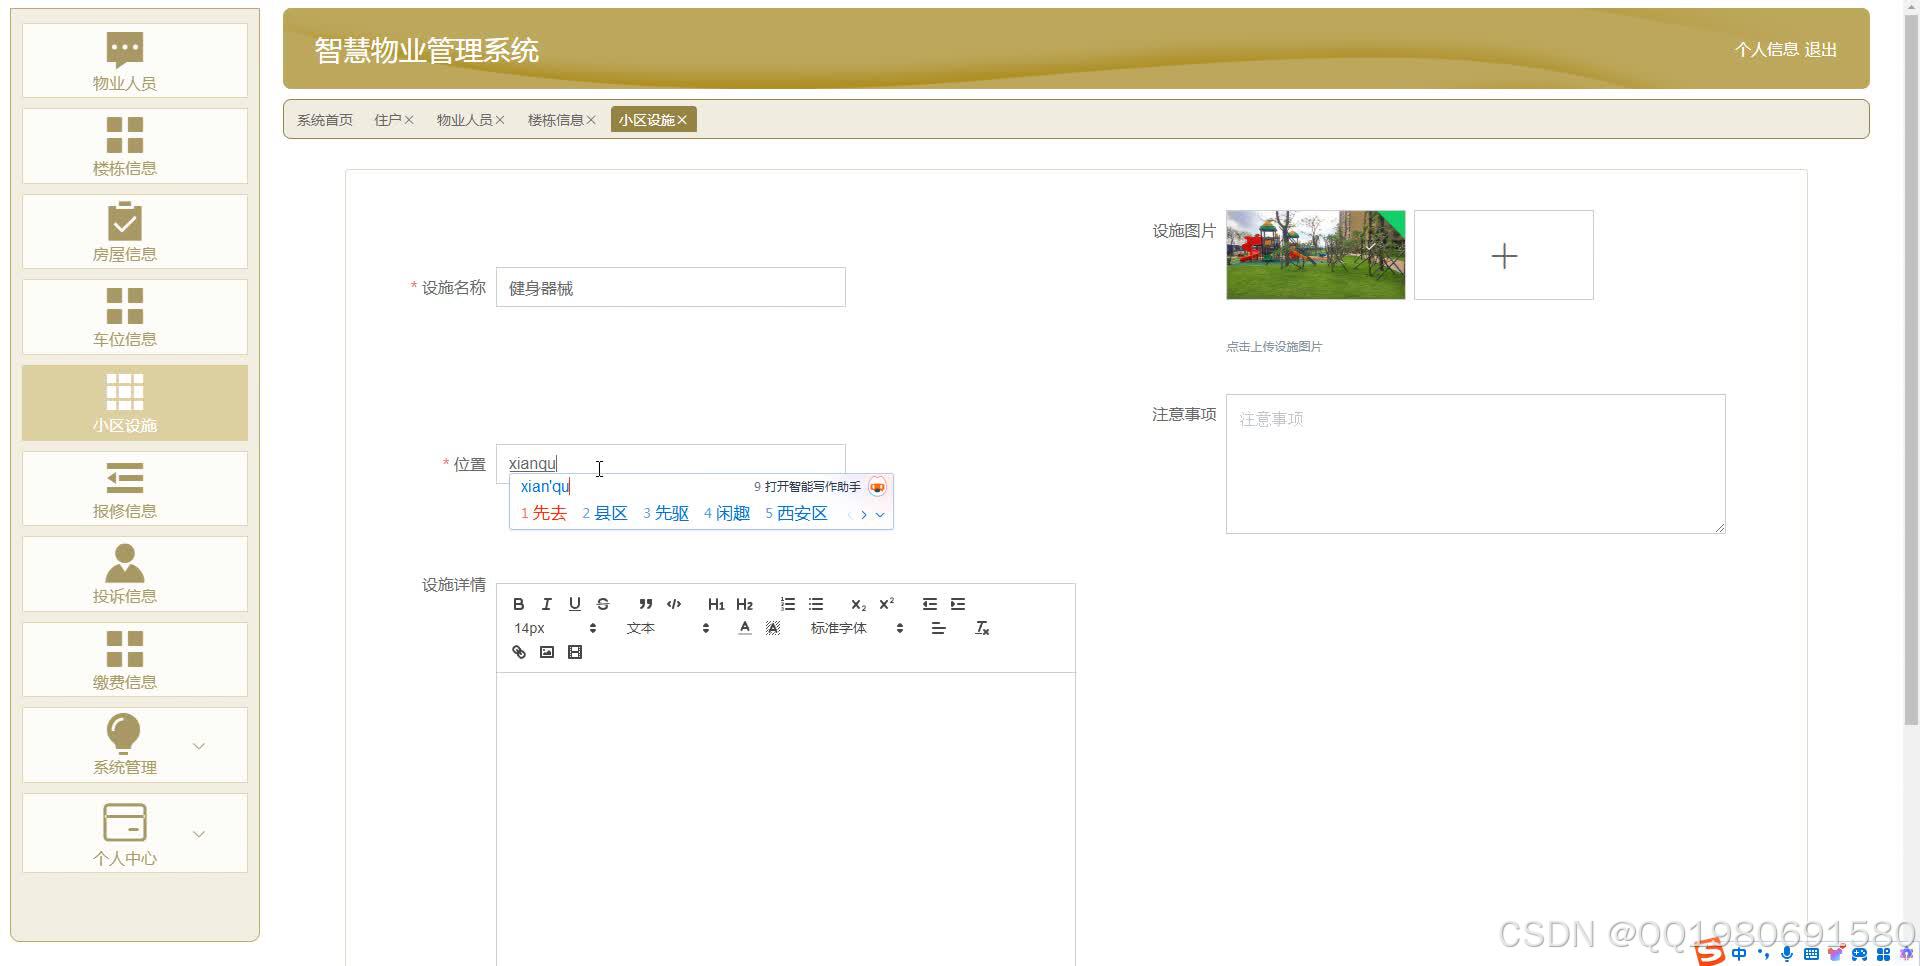Insert a hyperlink in the editor

tap(518, 652)
